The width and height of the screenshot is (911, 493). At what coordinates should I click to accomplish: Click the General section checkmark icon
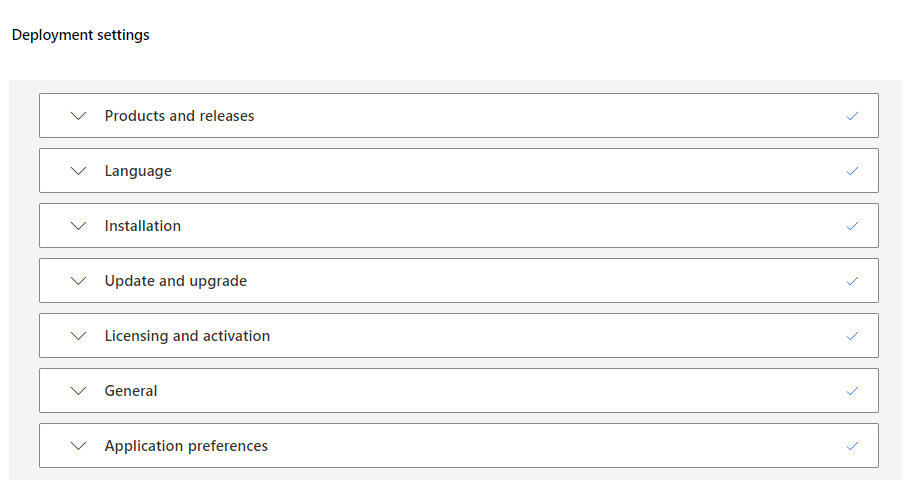click(x=852, y=391)
